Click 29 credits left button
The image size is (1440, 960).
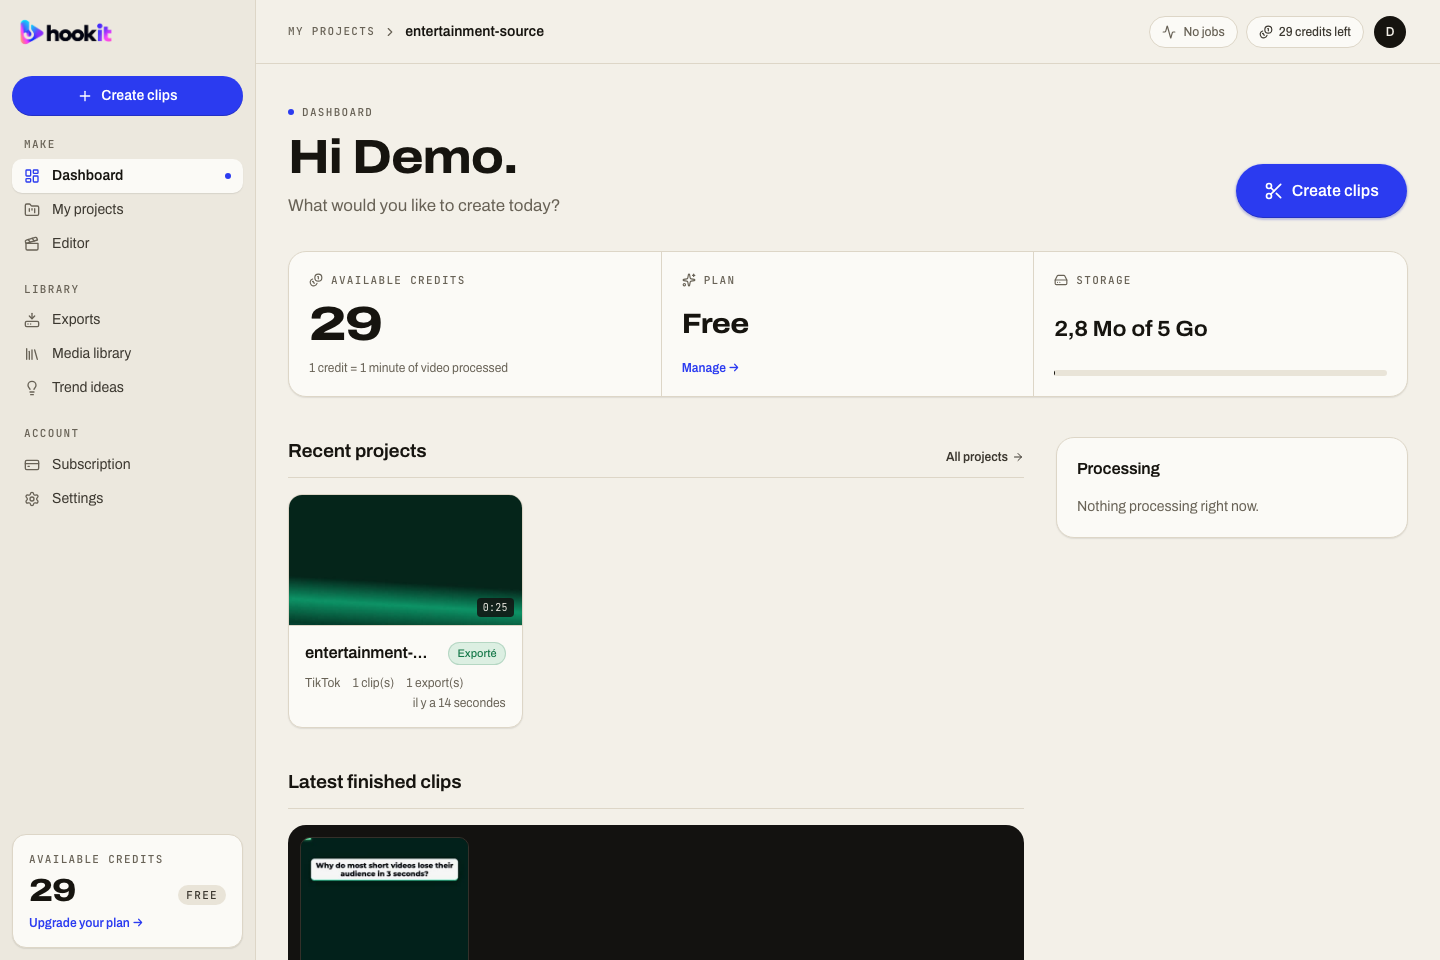(x=1305, y=32)
